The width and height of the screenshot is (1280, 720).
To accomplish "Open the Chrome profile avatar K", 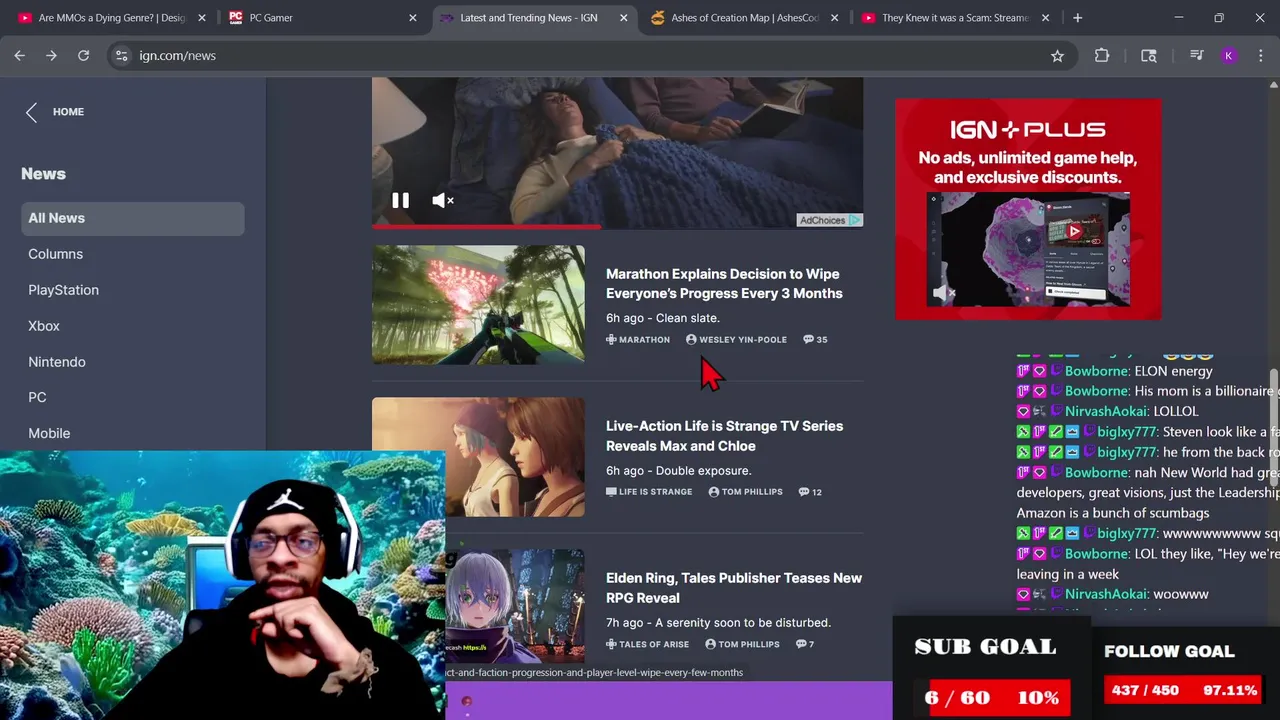I will point(1228,56).
